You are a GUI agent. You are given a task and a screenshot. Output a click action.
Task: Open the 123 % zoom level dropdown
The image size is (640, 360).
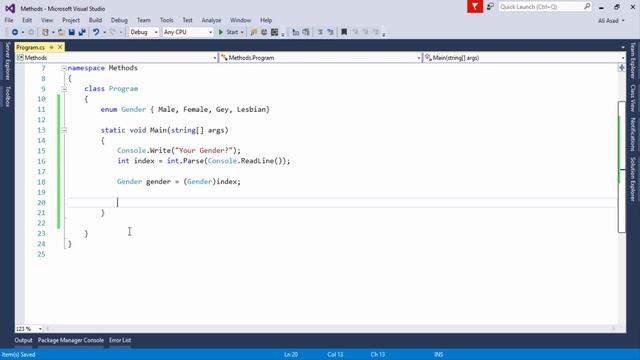(x=29, y=329)
